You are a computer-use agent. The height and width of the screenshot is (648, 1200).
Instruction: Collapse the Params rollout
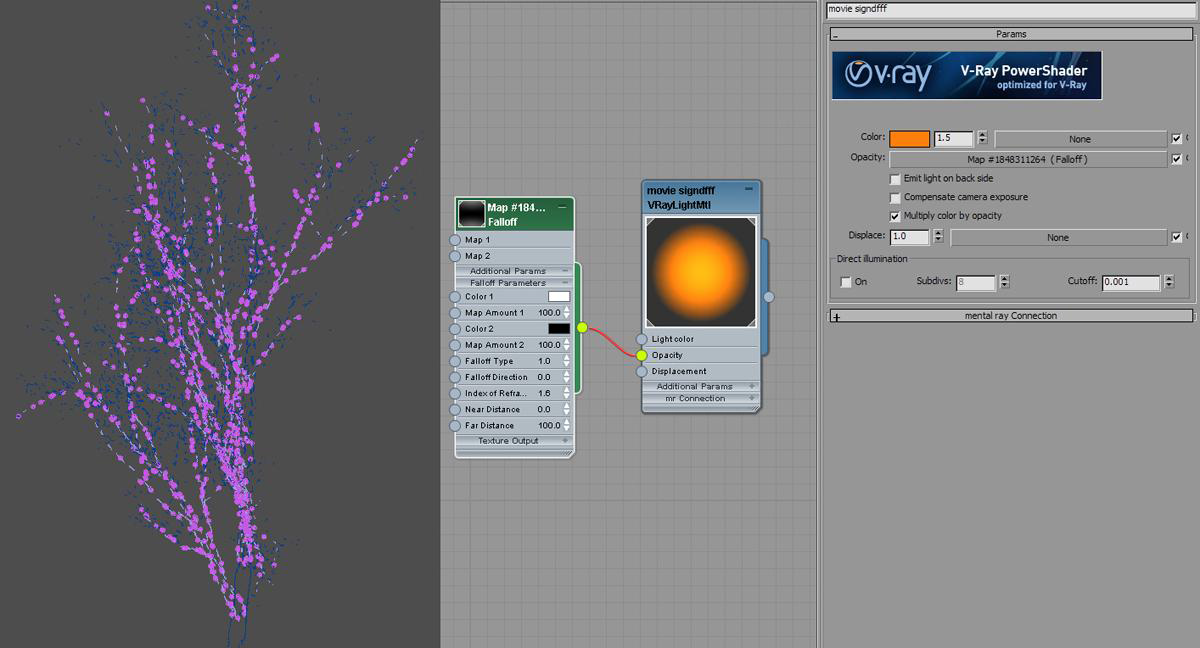(837, 34)
